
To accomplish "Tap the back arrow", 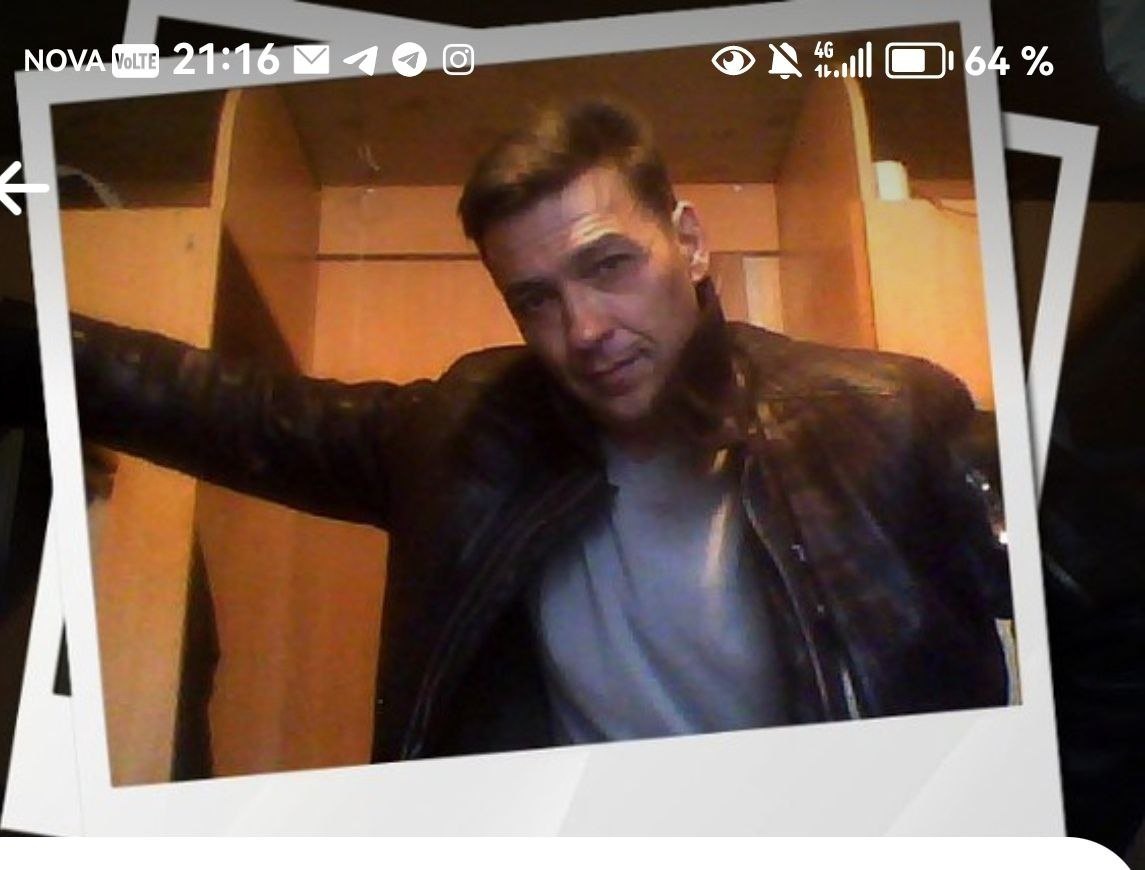I will point(22,188).
